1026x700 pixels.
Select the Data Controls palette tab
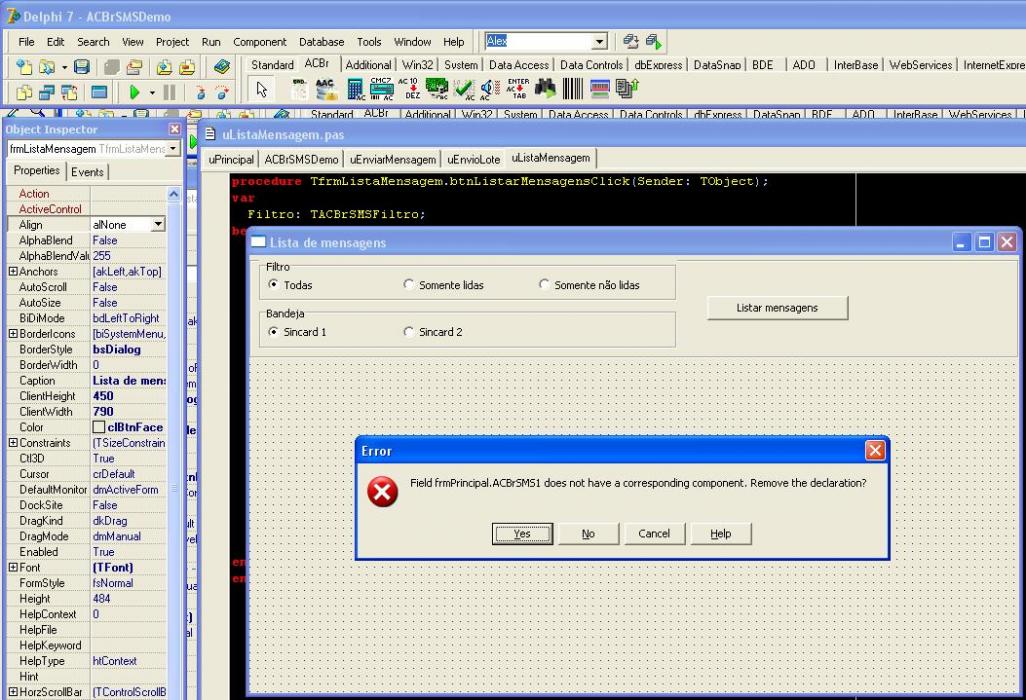pos(591,65)
